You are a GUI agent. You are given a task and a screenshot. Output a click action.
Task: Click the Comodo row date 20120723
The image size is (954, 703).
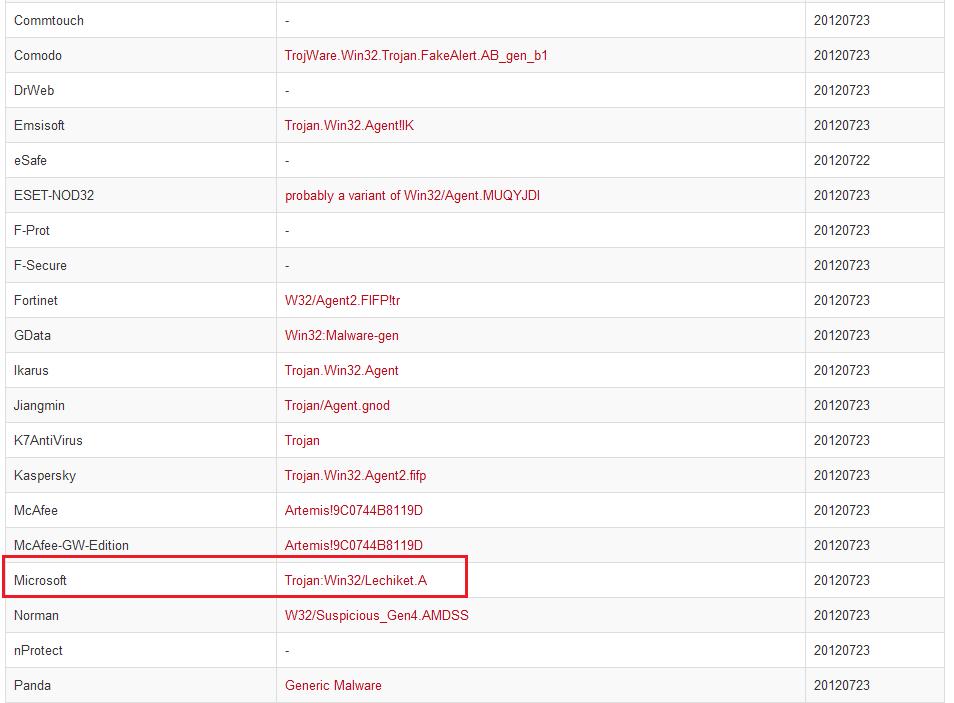point(841,55)
